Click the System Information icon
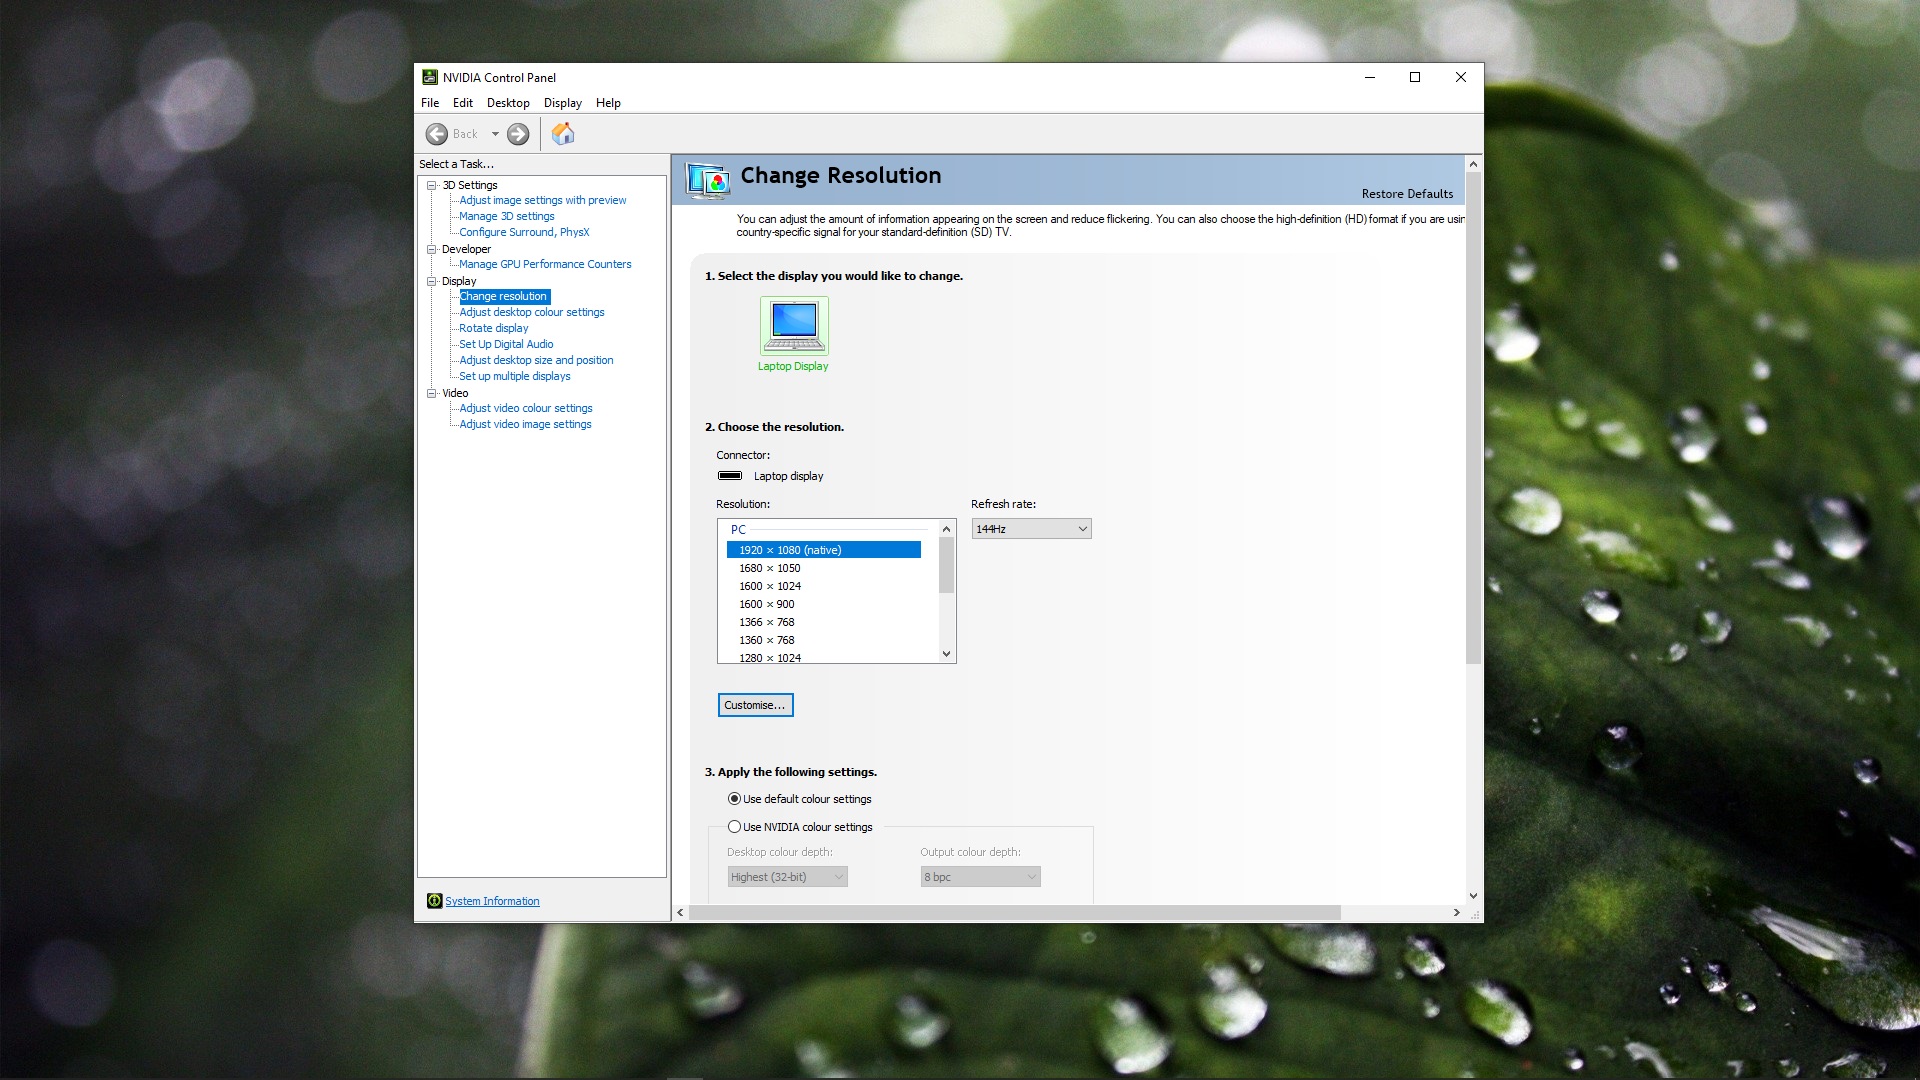1920x1080 pixels. (x=434, y=901)
